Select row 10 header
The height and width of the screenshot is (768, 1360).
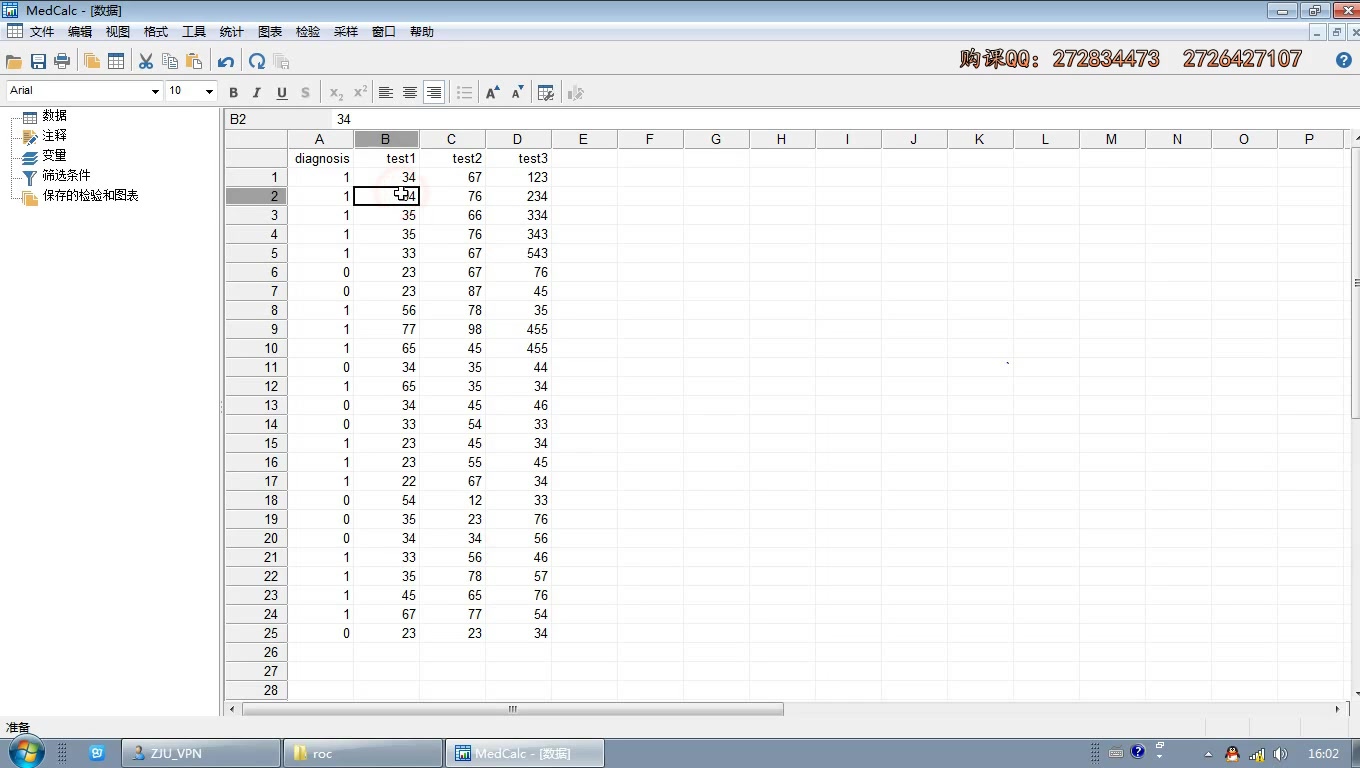tap(257, 348)
